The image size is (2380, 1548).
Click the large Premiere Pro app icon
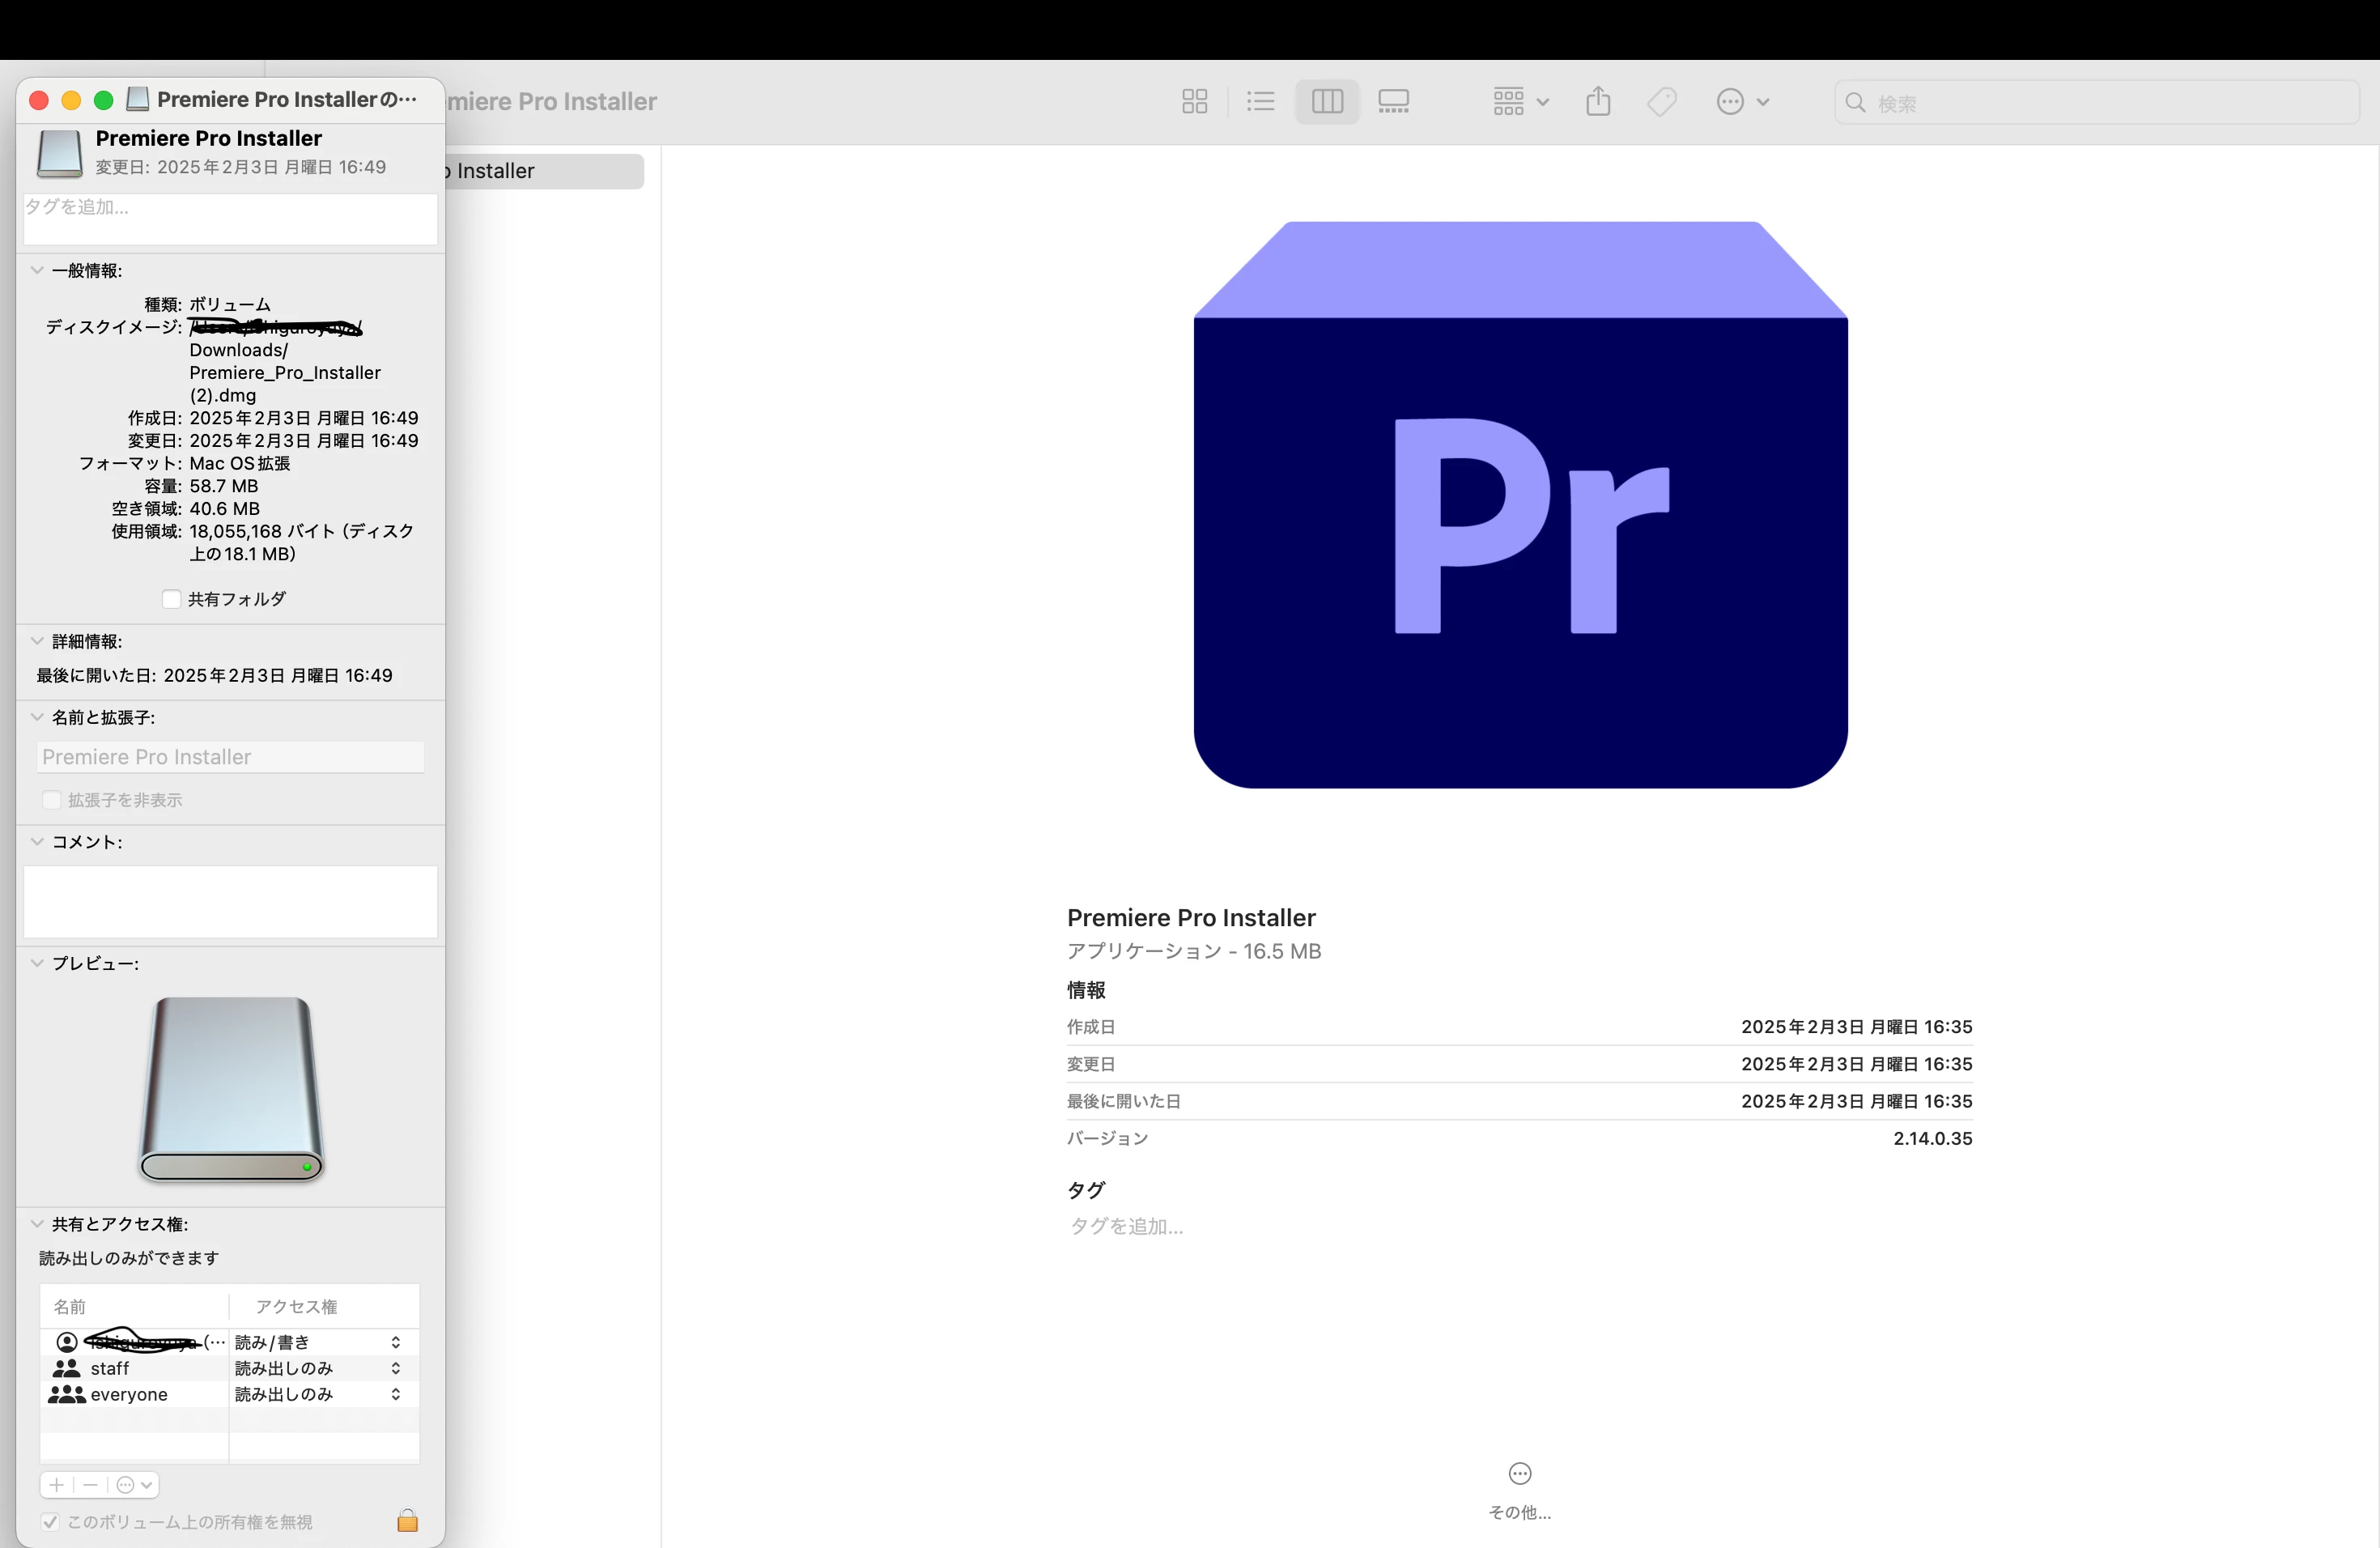[1519, 505]
